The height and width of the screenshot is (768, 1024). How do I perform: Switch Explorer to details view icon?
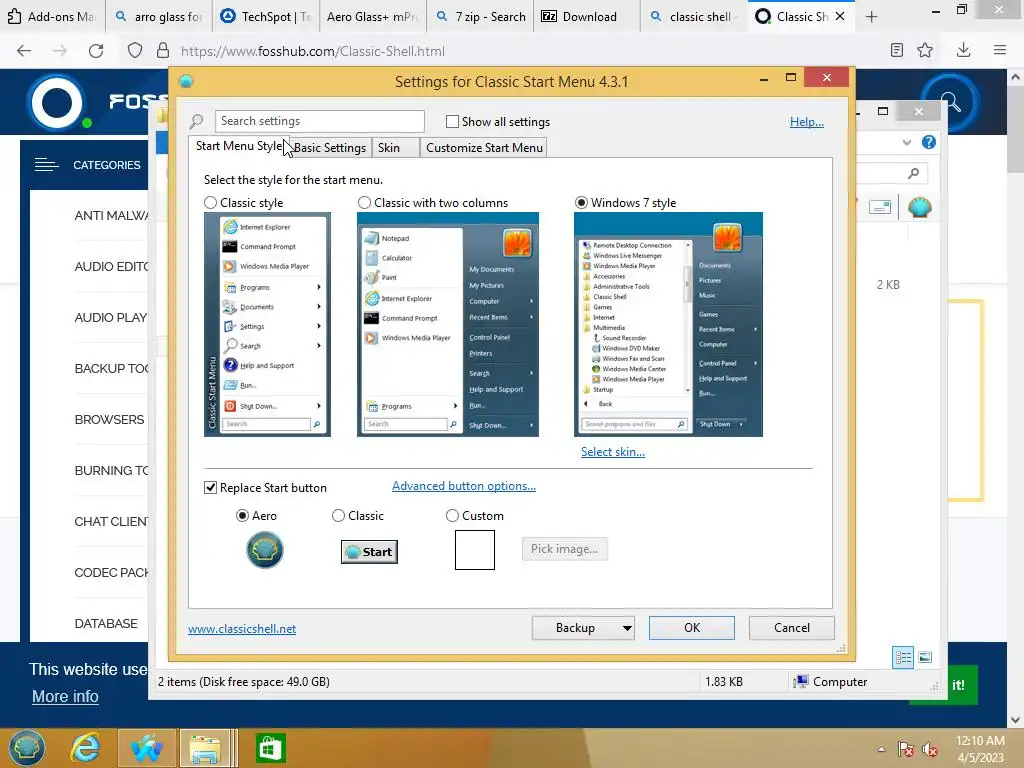pyautogui.click(x=903, y=658)
